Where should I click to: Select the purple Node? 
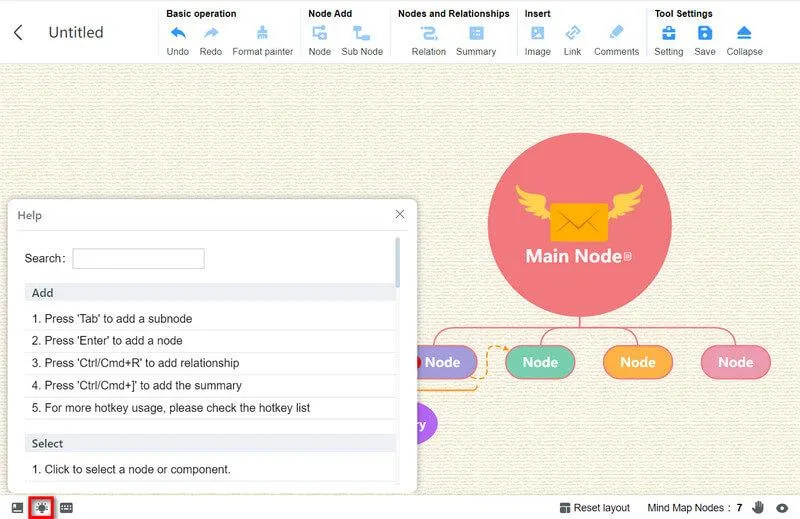point(446,362)
